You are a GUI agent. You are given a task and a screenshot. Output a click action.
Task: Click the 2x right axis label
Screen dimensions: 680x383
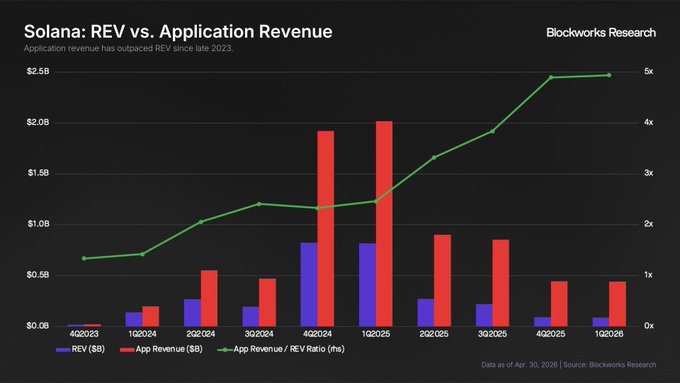point(648,224)
